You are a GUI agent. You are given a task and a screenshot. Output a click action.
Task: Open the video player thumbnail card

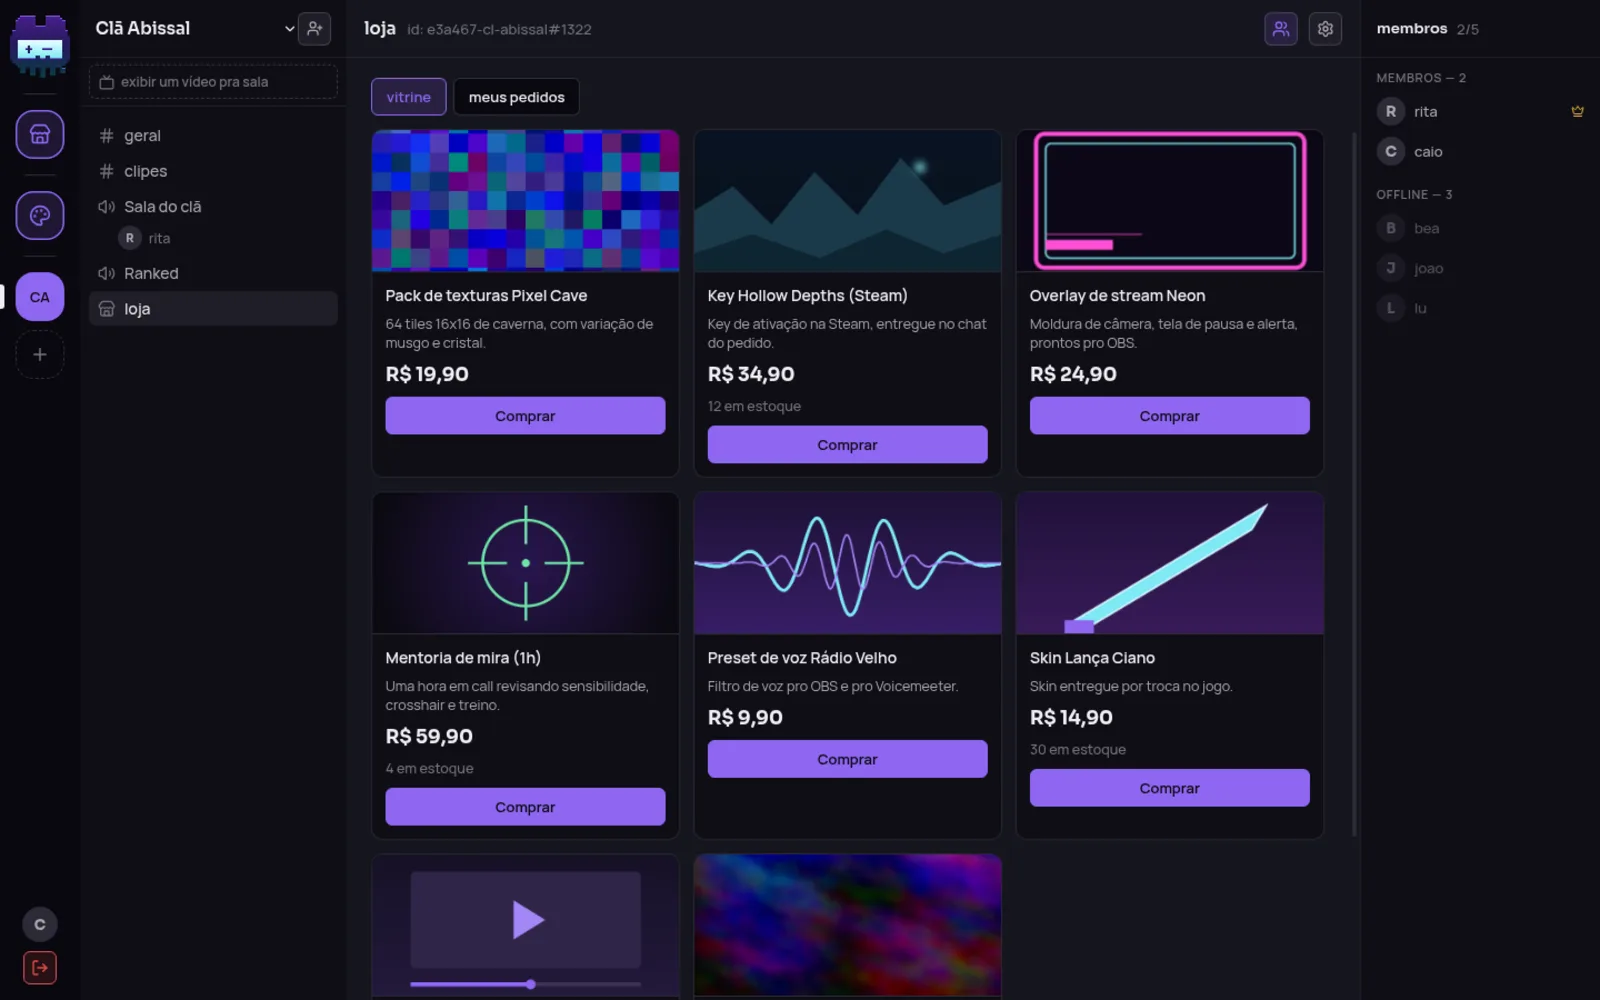525,926
